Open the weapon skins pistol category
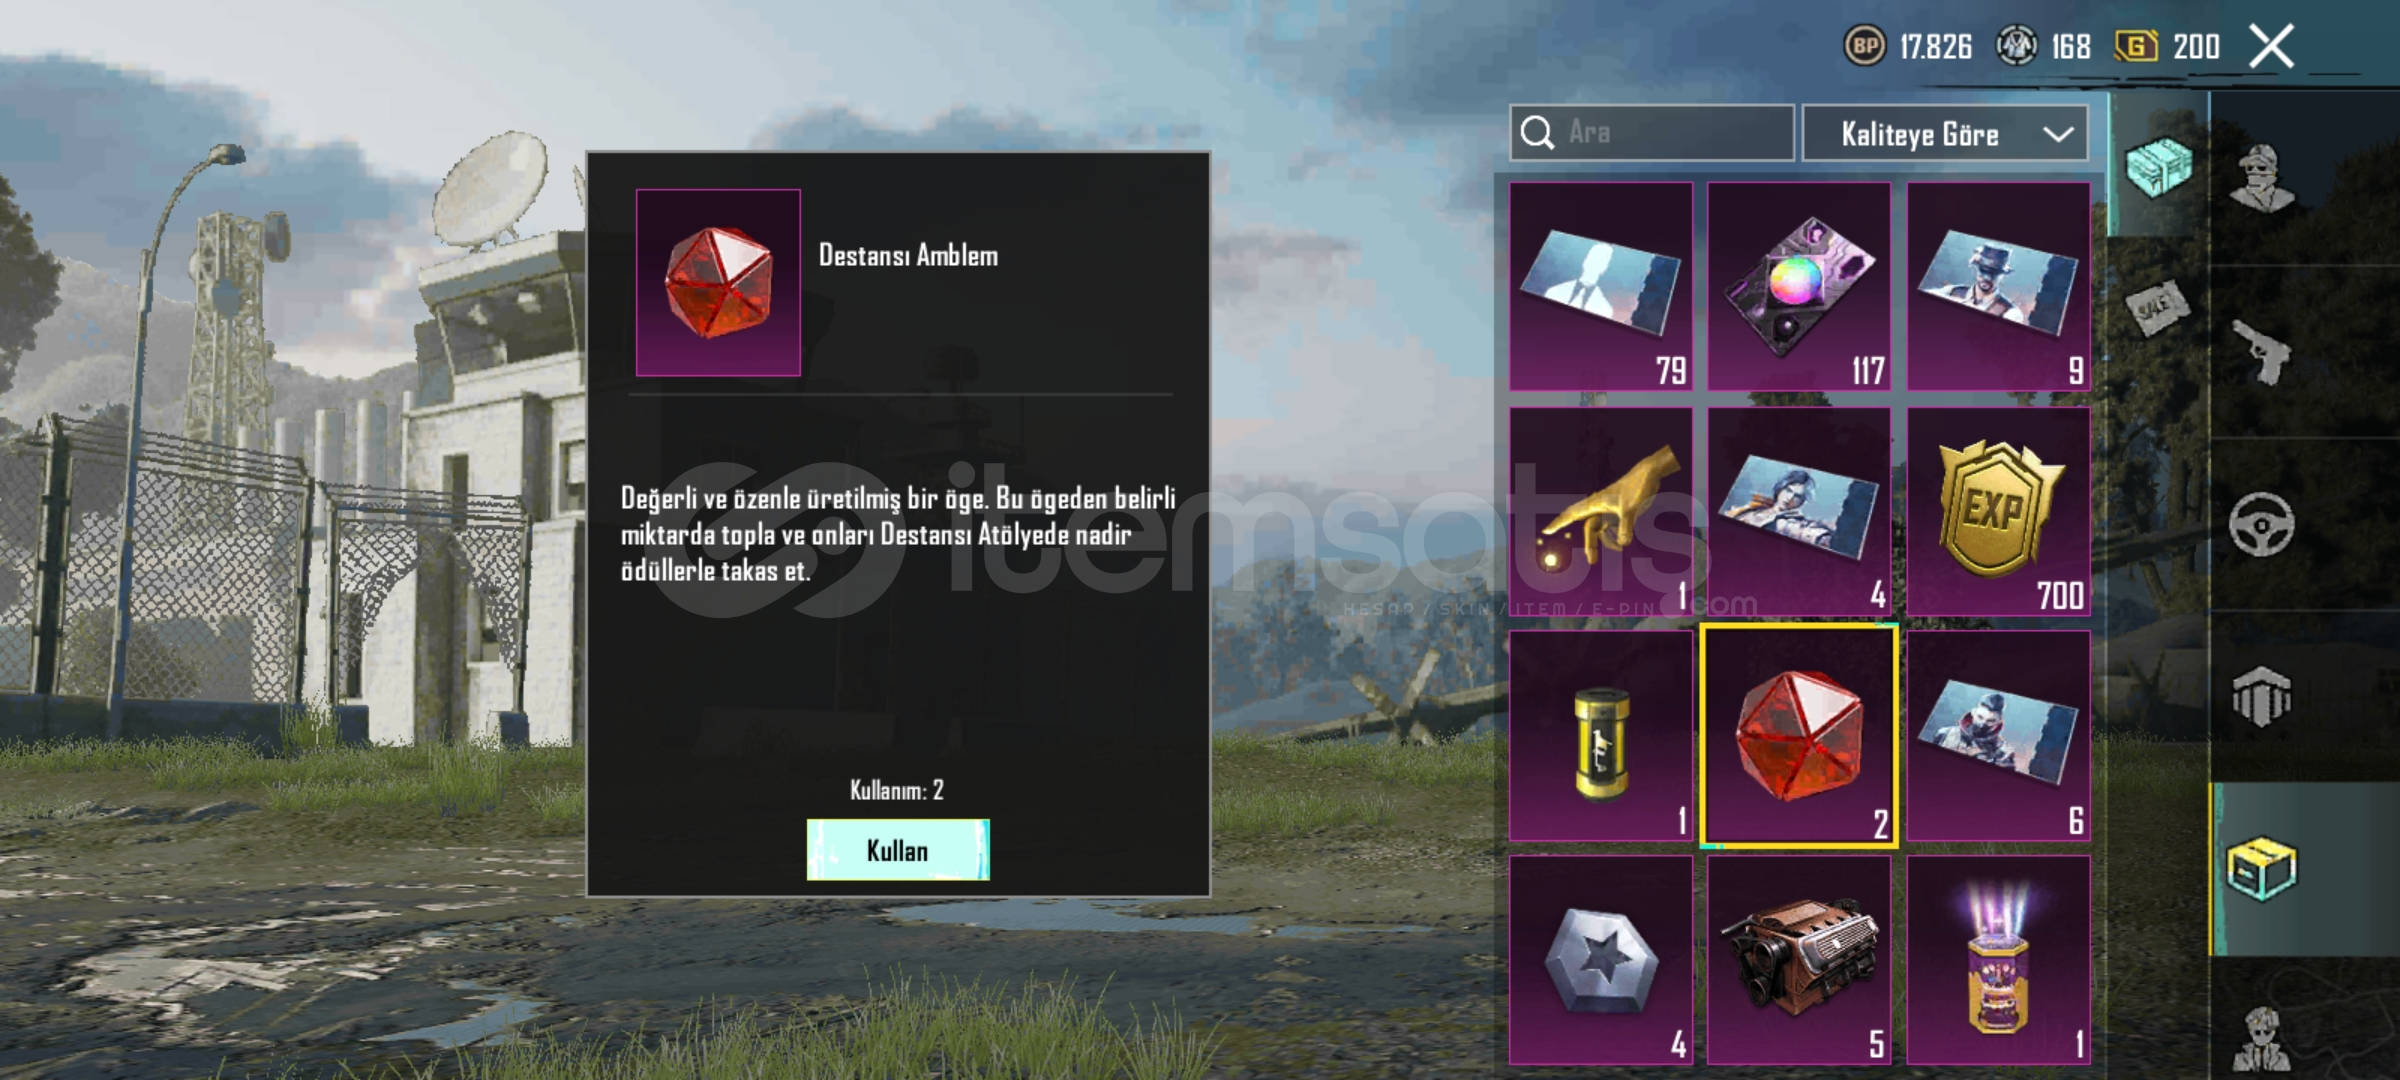The image size is (2400, 1080). pos(2263,352)
